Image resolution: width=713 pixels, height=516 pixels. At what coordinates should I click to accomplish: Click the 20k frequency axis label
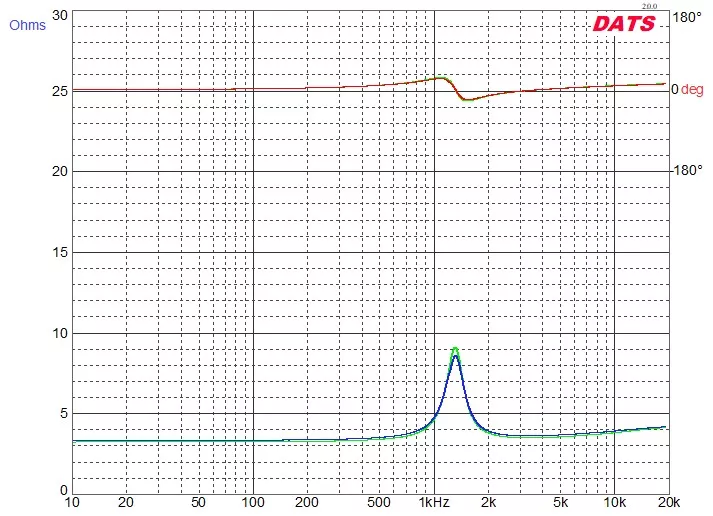(668, 501)
